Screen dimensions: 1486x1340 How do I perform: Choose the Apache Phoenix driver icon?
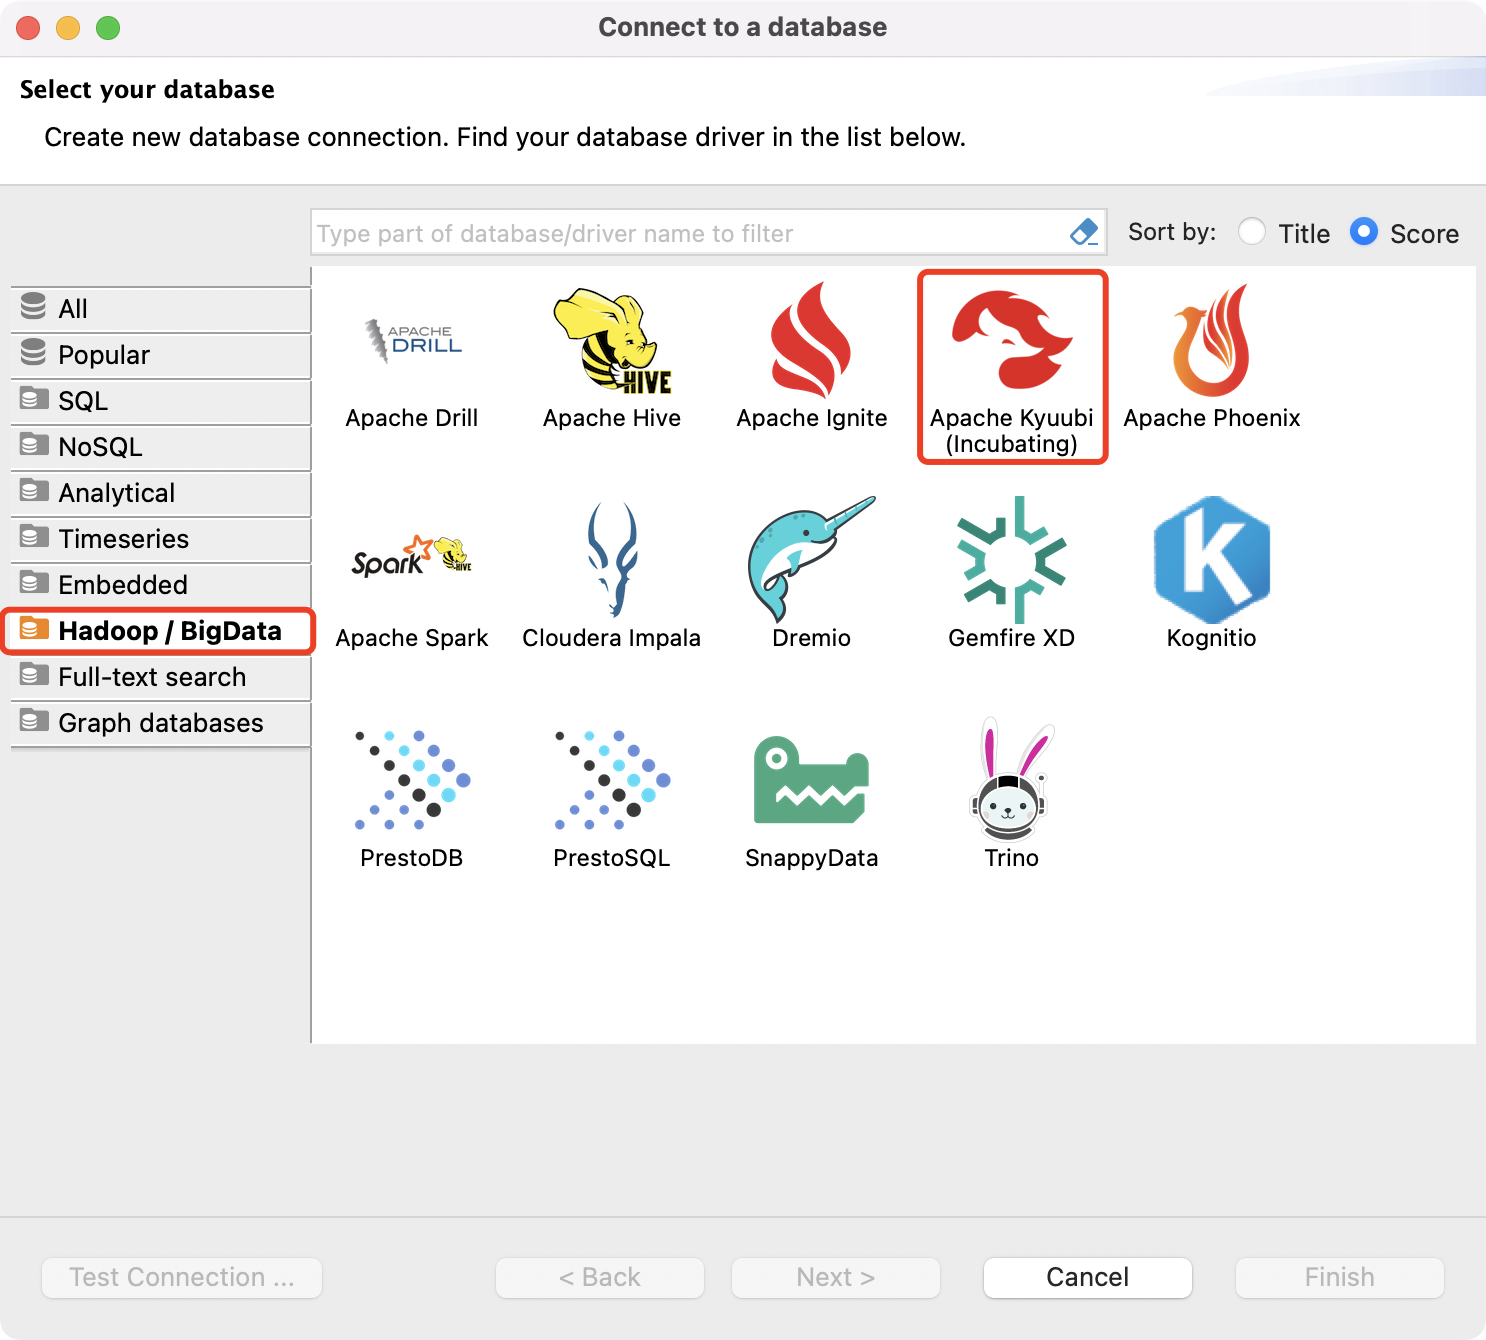pos(1212,341)
